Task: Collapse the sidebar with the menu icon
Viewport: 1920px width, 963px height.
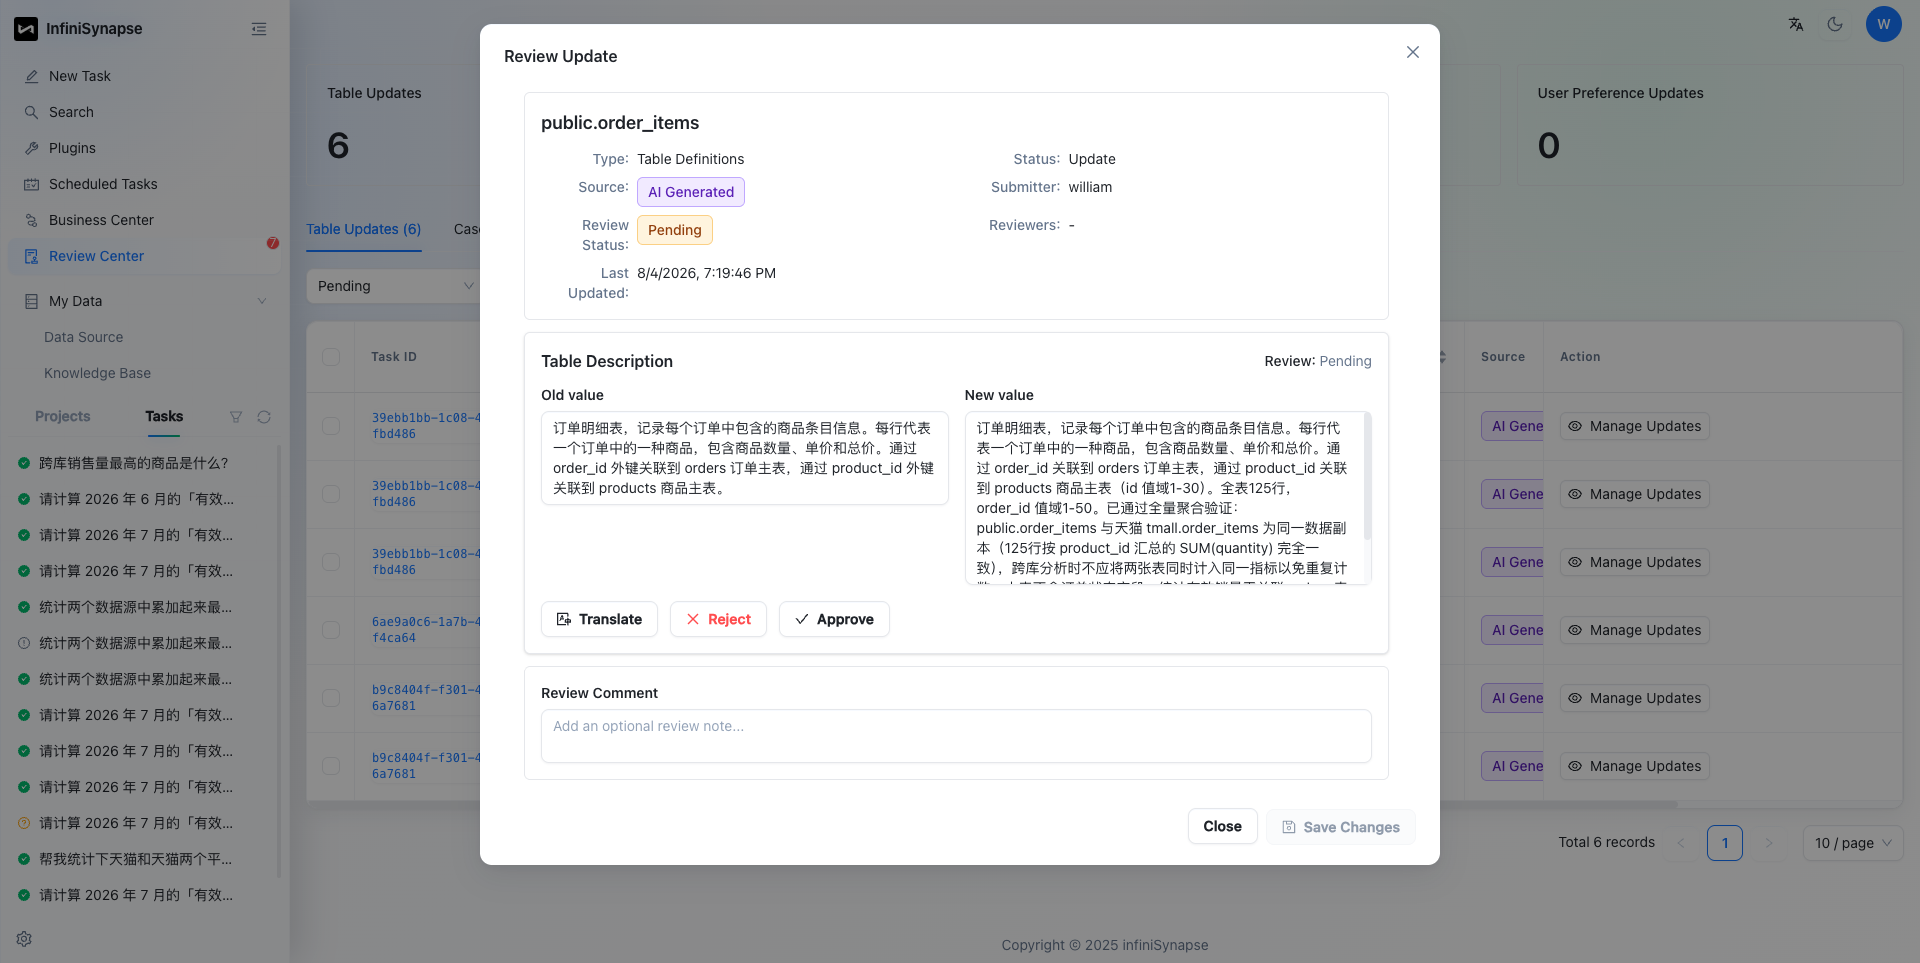Action: 259,29
